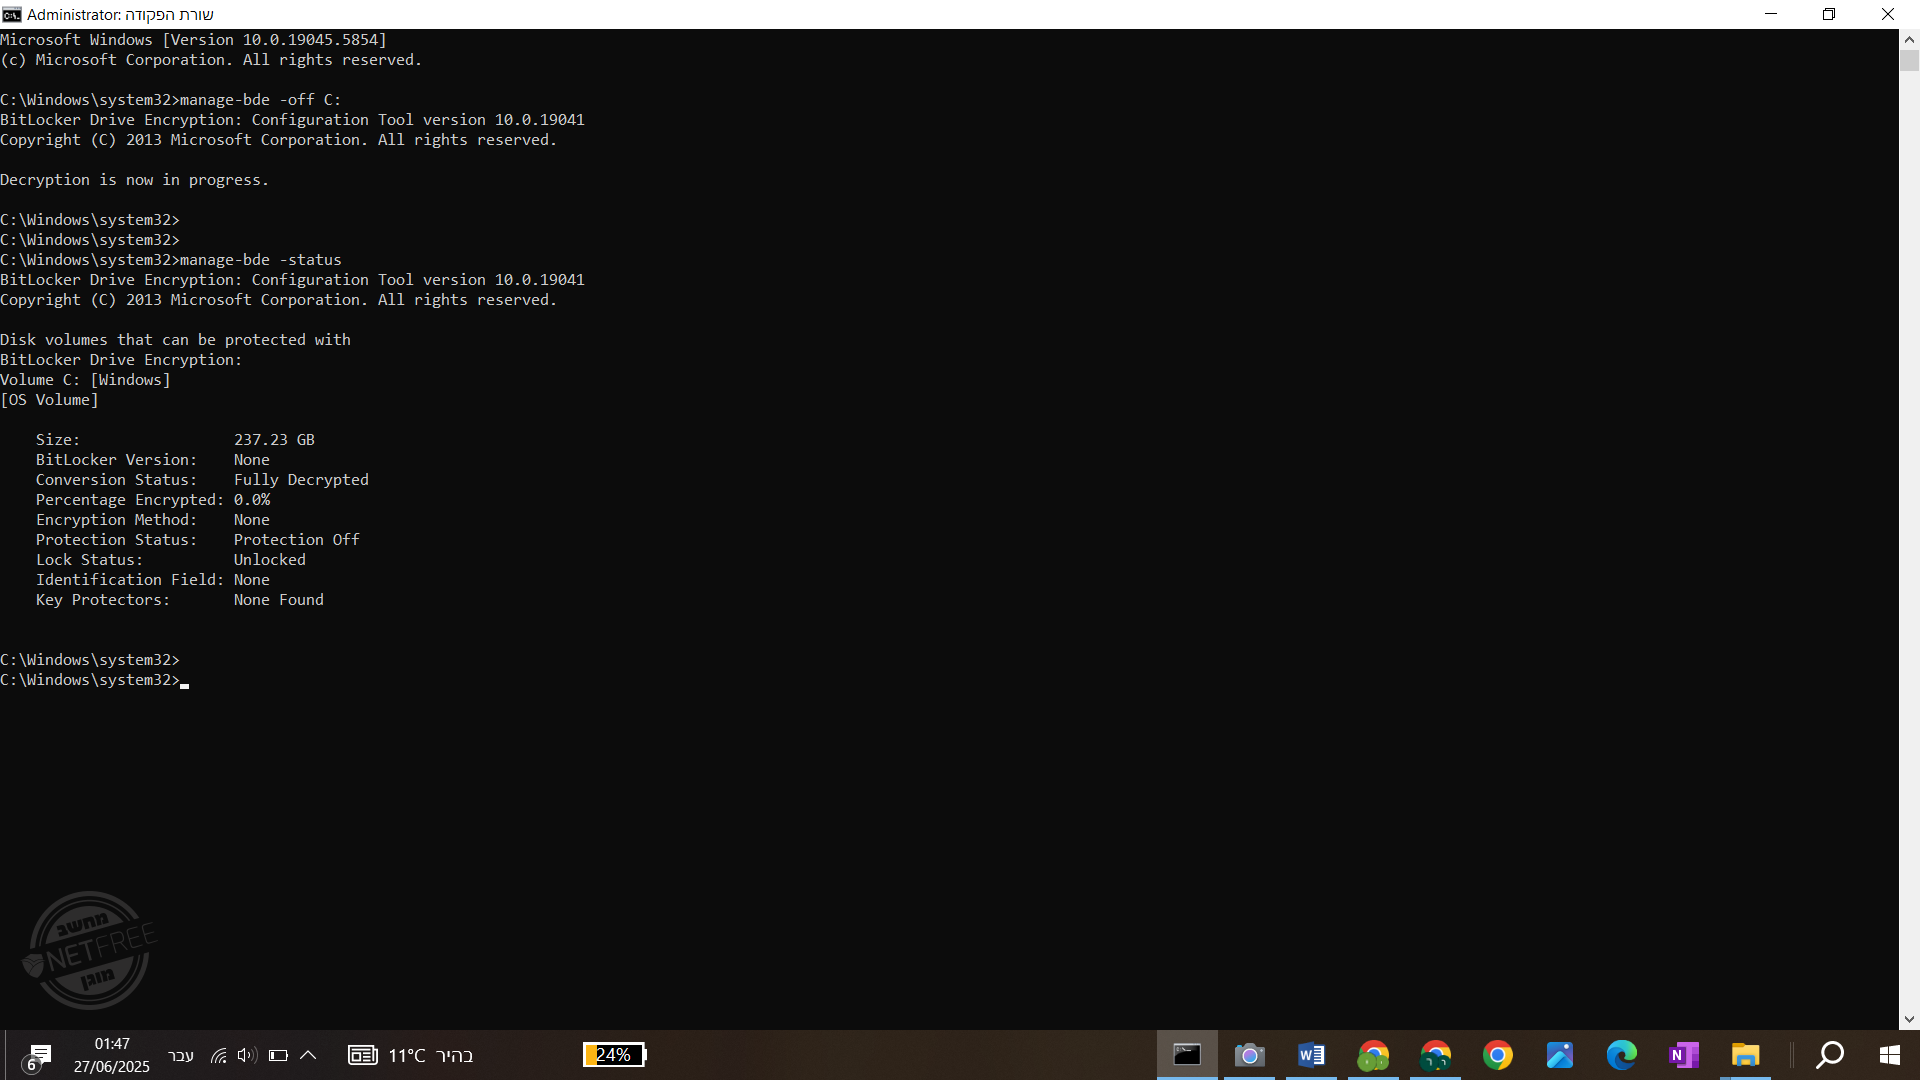The width and height of the screenshot is (1920, 1080).
Task: Switch the Hebrew input language indicator
Action: click(x=181, y=1056)
